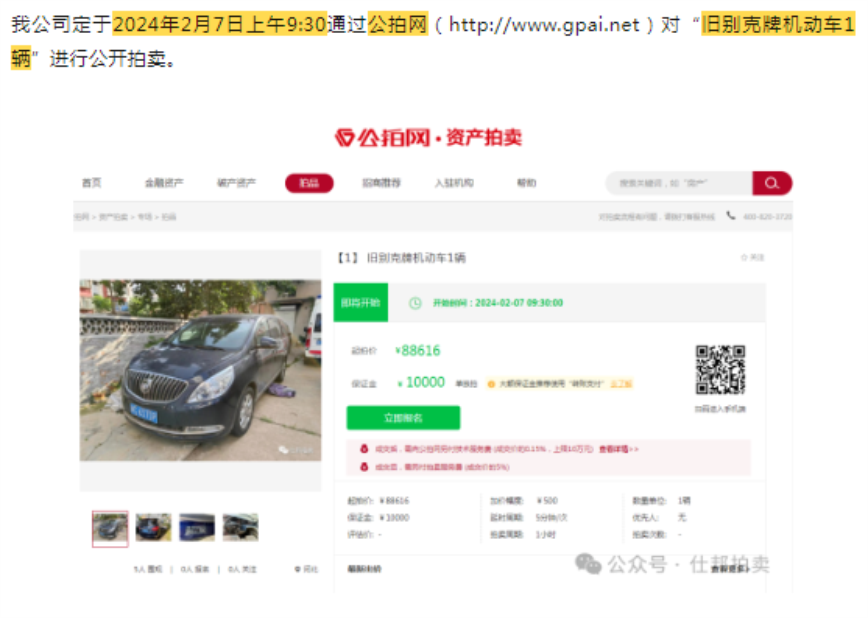This screenshot has width=868, height=618.
Task: Focus the keyword search input field
Action: (x=679, y=183)
